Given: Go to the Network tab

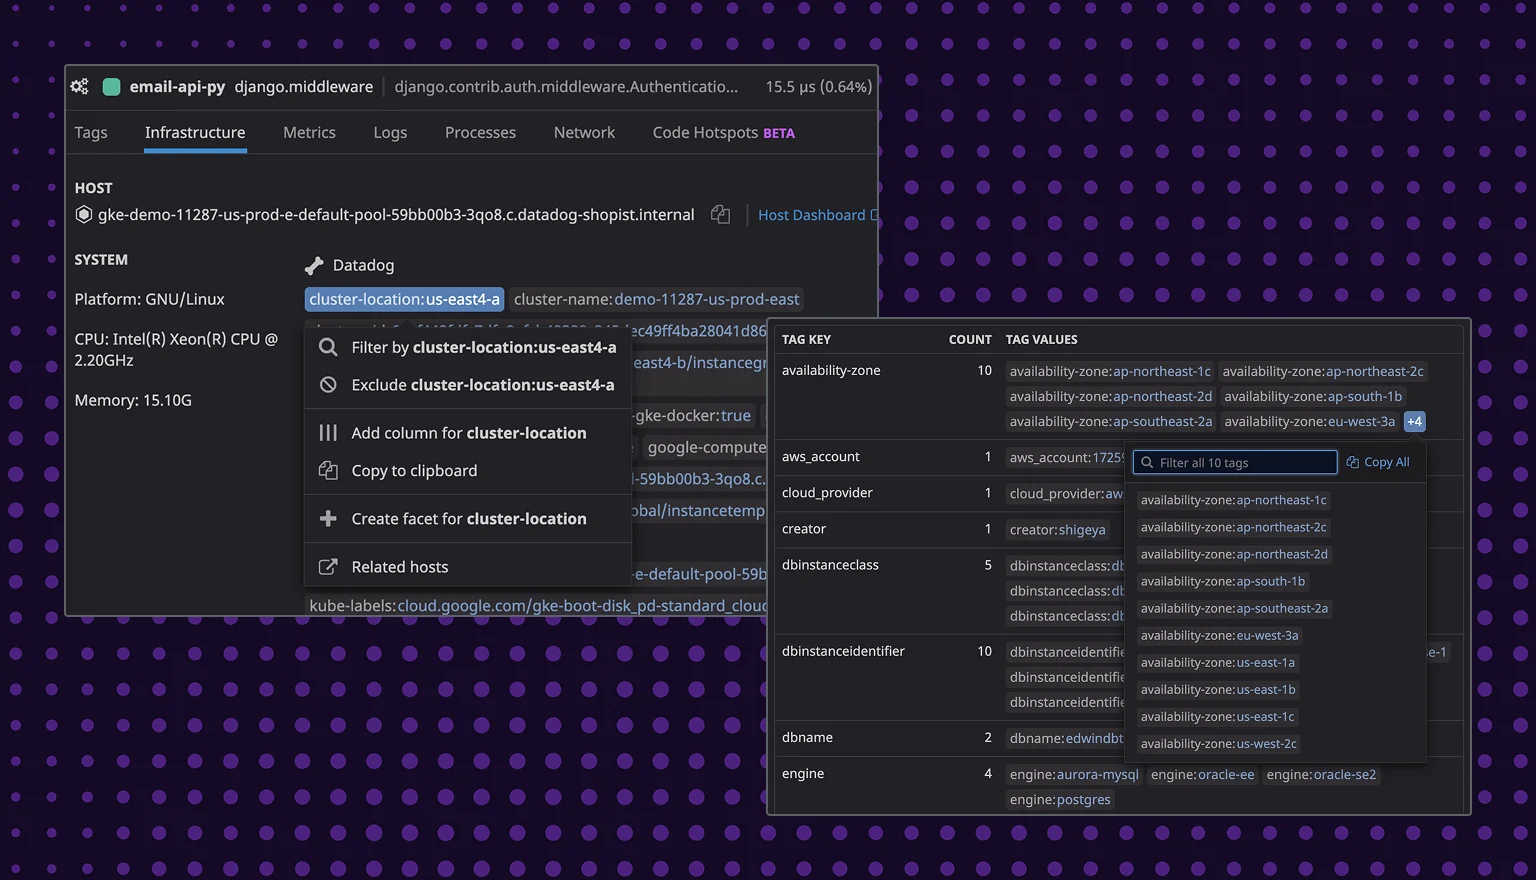Looking at the screenshot, I should point(584,133).
